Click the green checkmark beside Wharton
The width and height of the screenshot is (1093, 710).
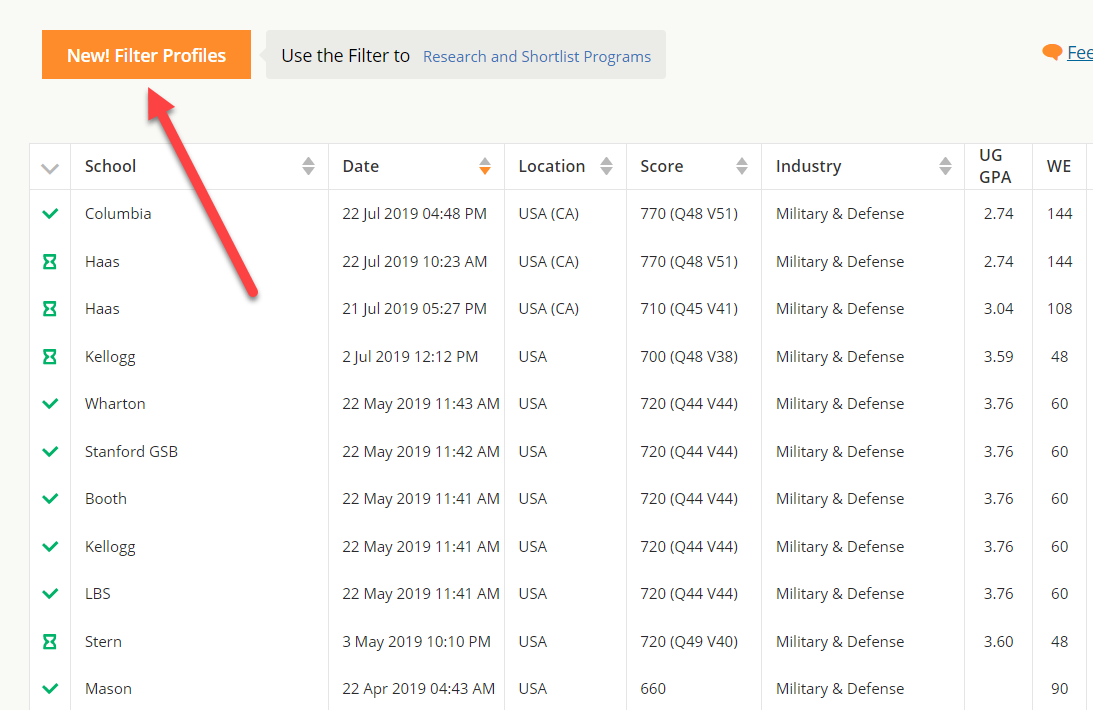click(50, 404)
